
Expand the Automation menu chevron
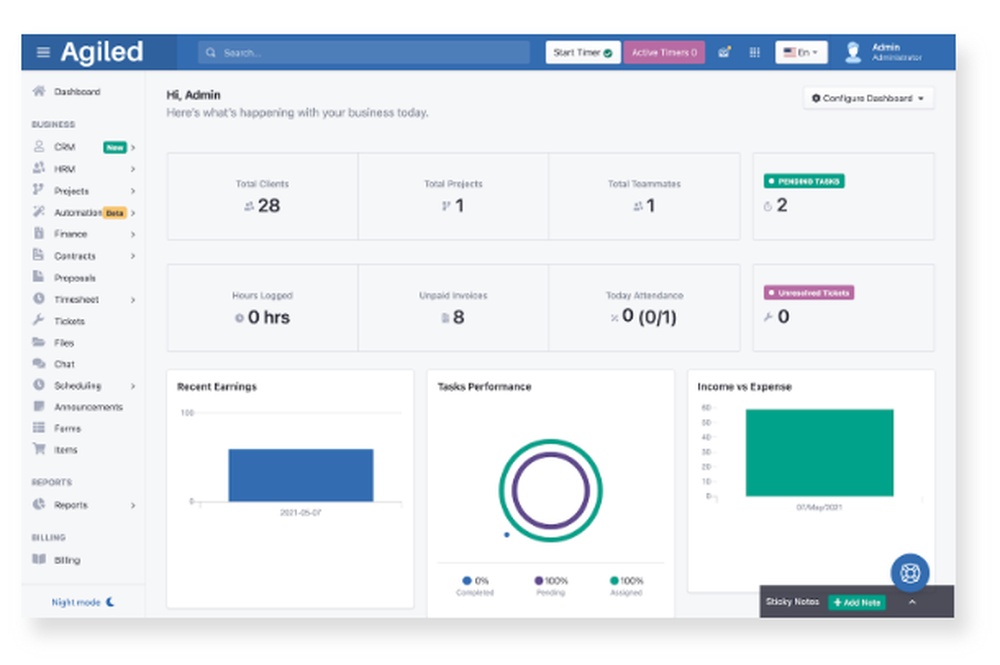pyautogui.click(x=133, y=212)
